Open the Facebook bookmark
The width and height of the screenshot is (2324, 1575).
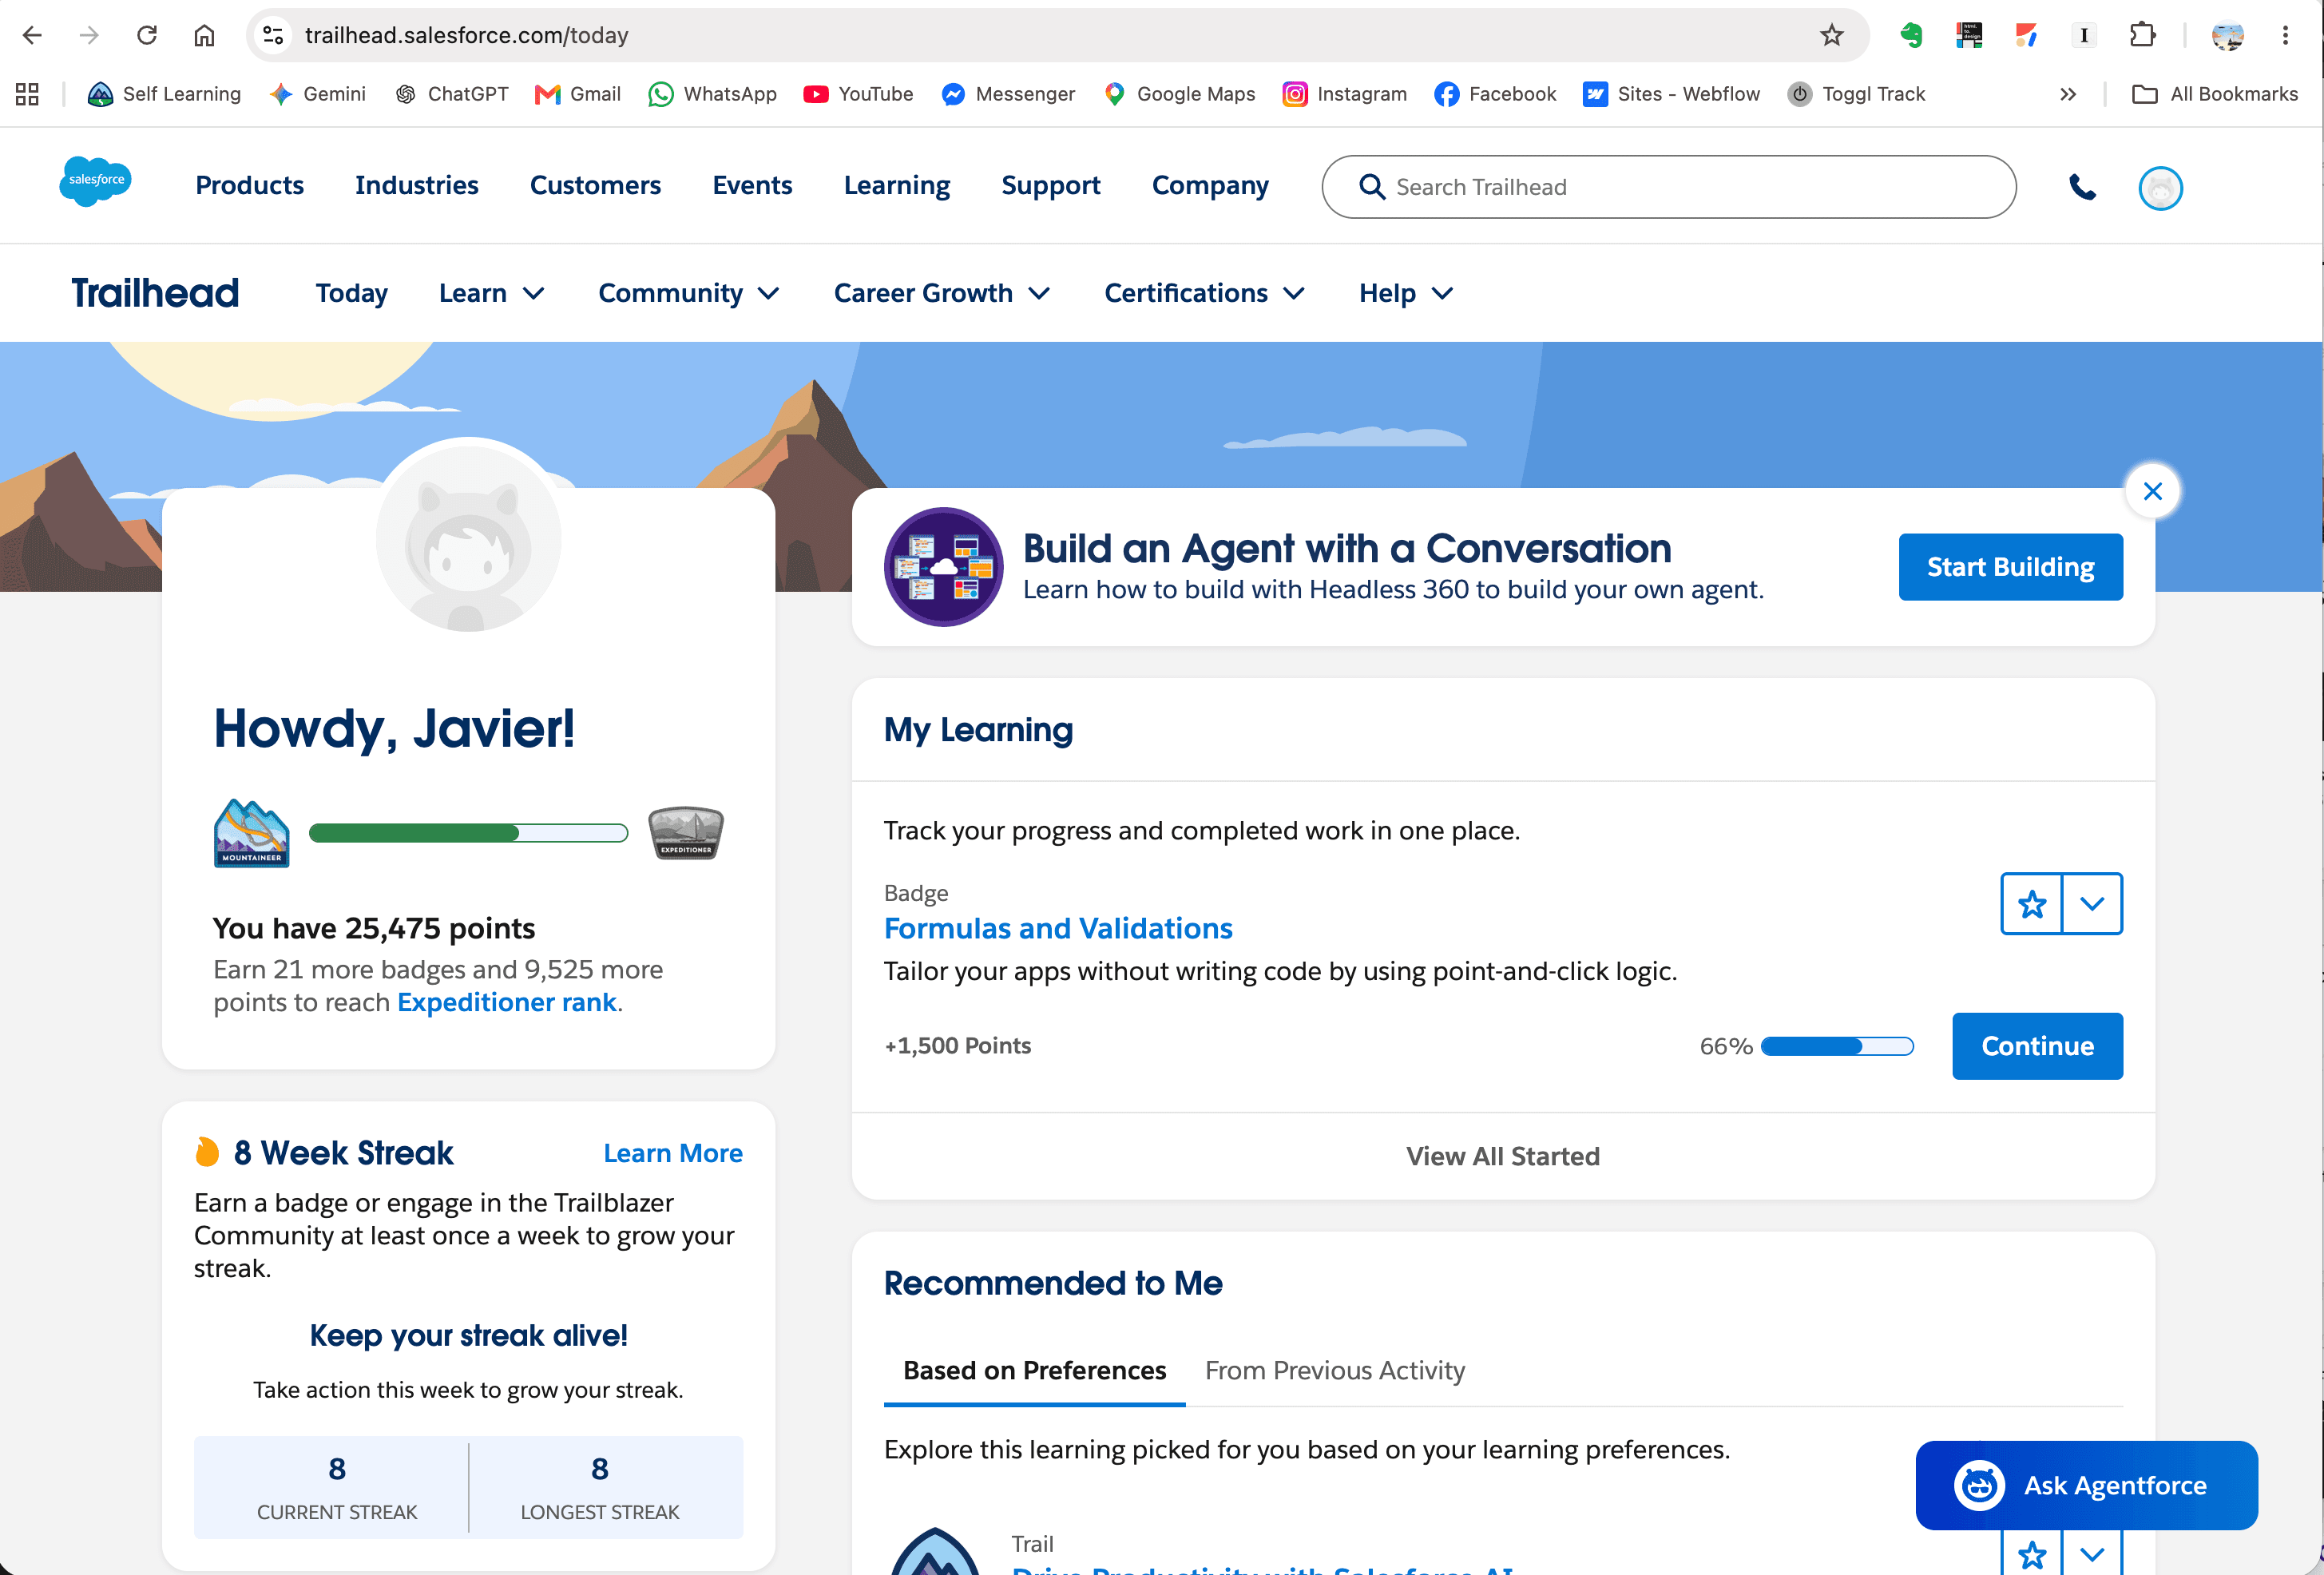pyautogui.click(x=1495, y=94)
